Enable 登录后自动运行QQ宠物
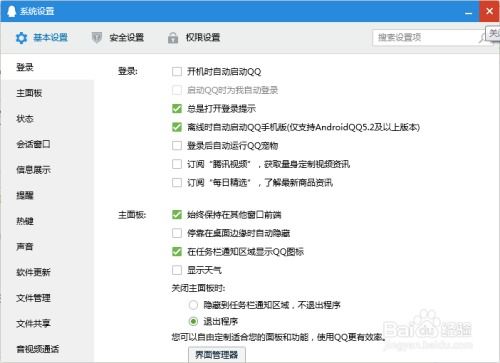The width and height of the screenshot is (500, 363). pos(177,146)
